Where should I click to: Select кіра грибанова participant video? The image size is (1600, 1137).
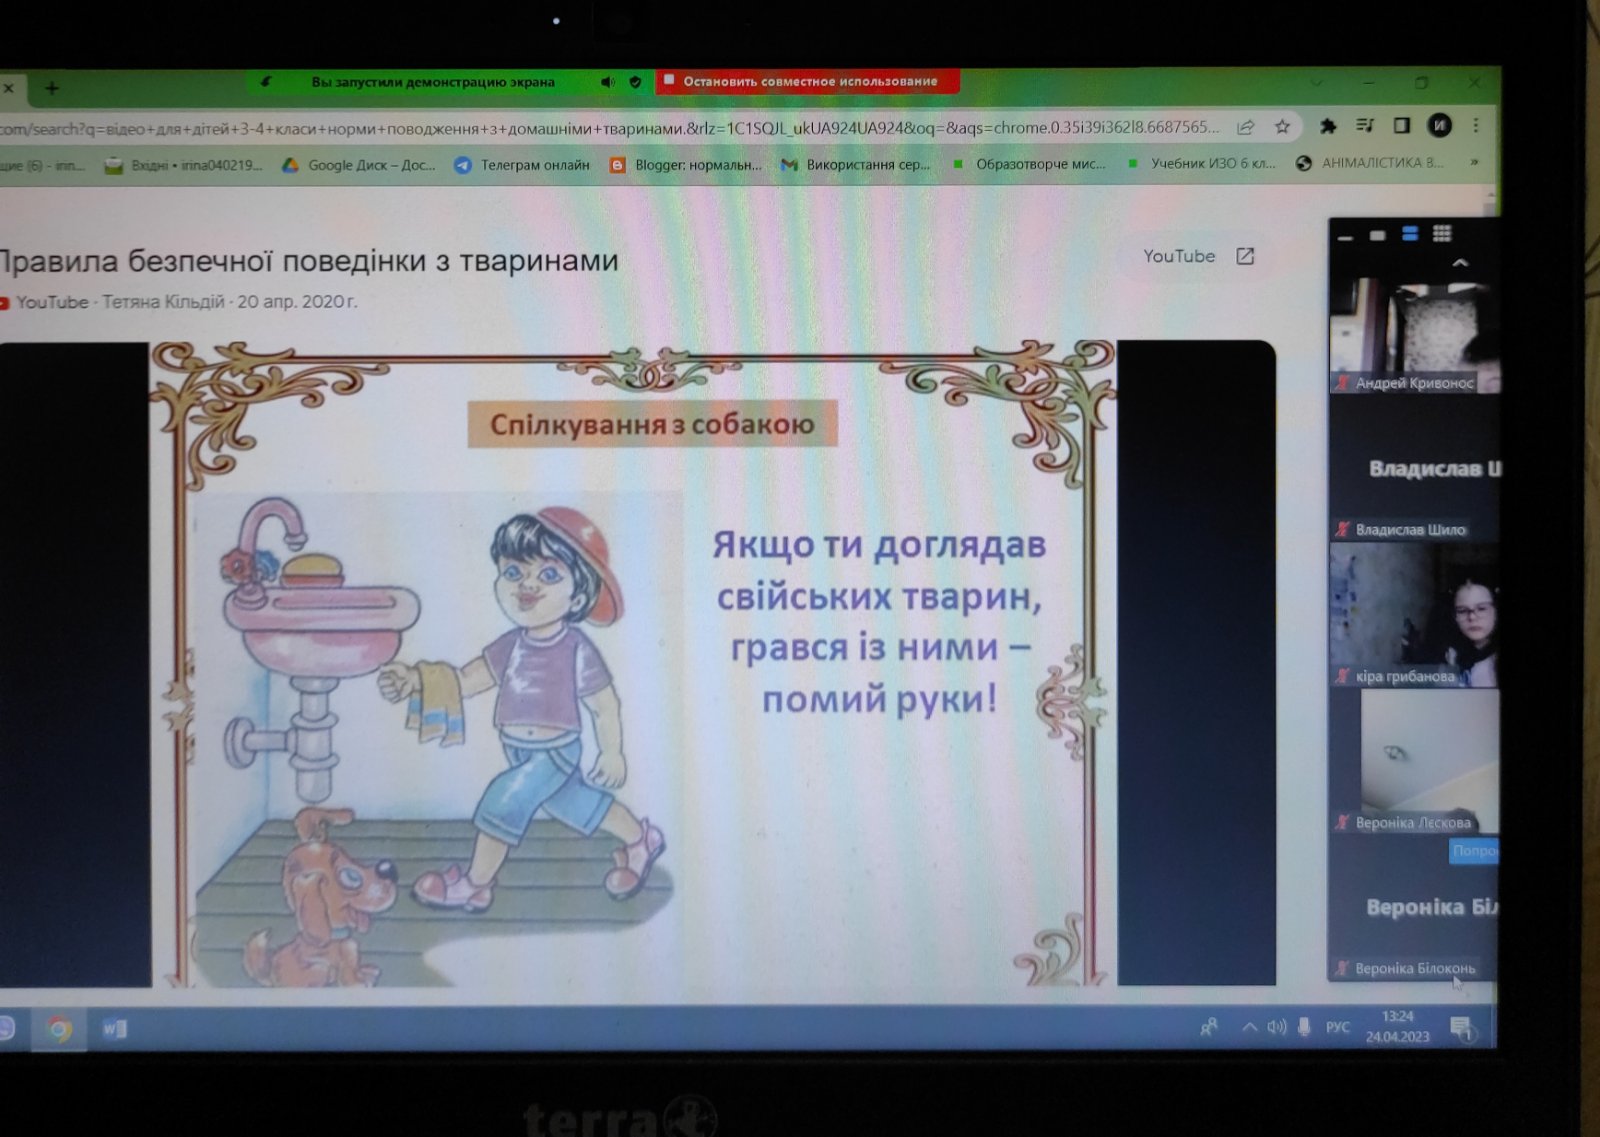pos(1414,615)
